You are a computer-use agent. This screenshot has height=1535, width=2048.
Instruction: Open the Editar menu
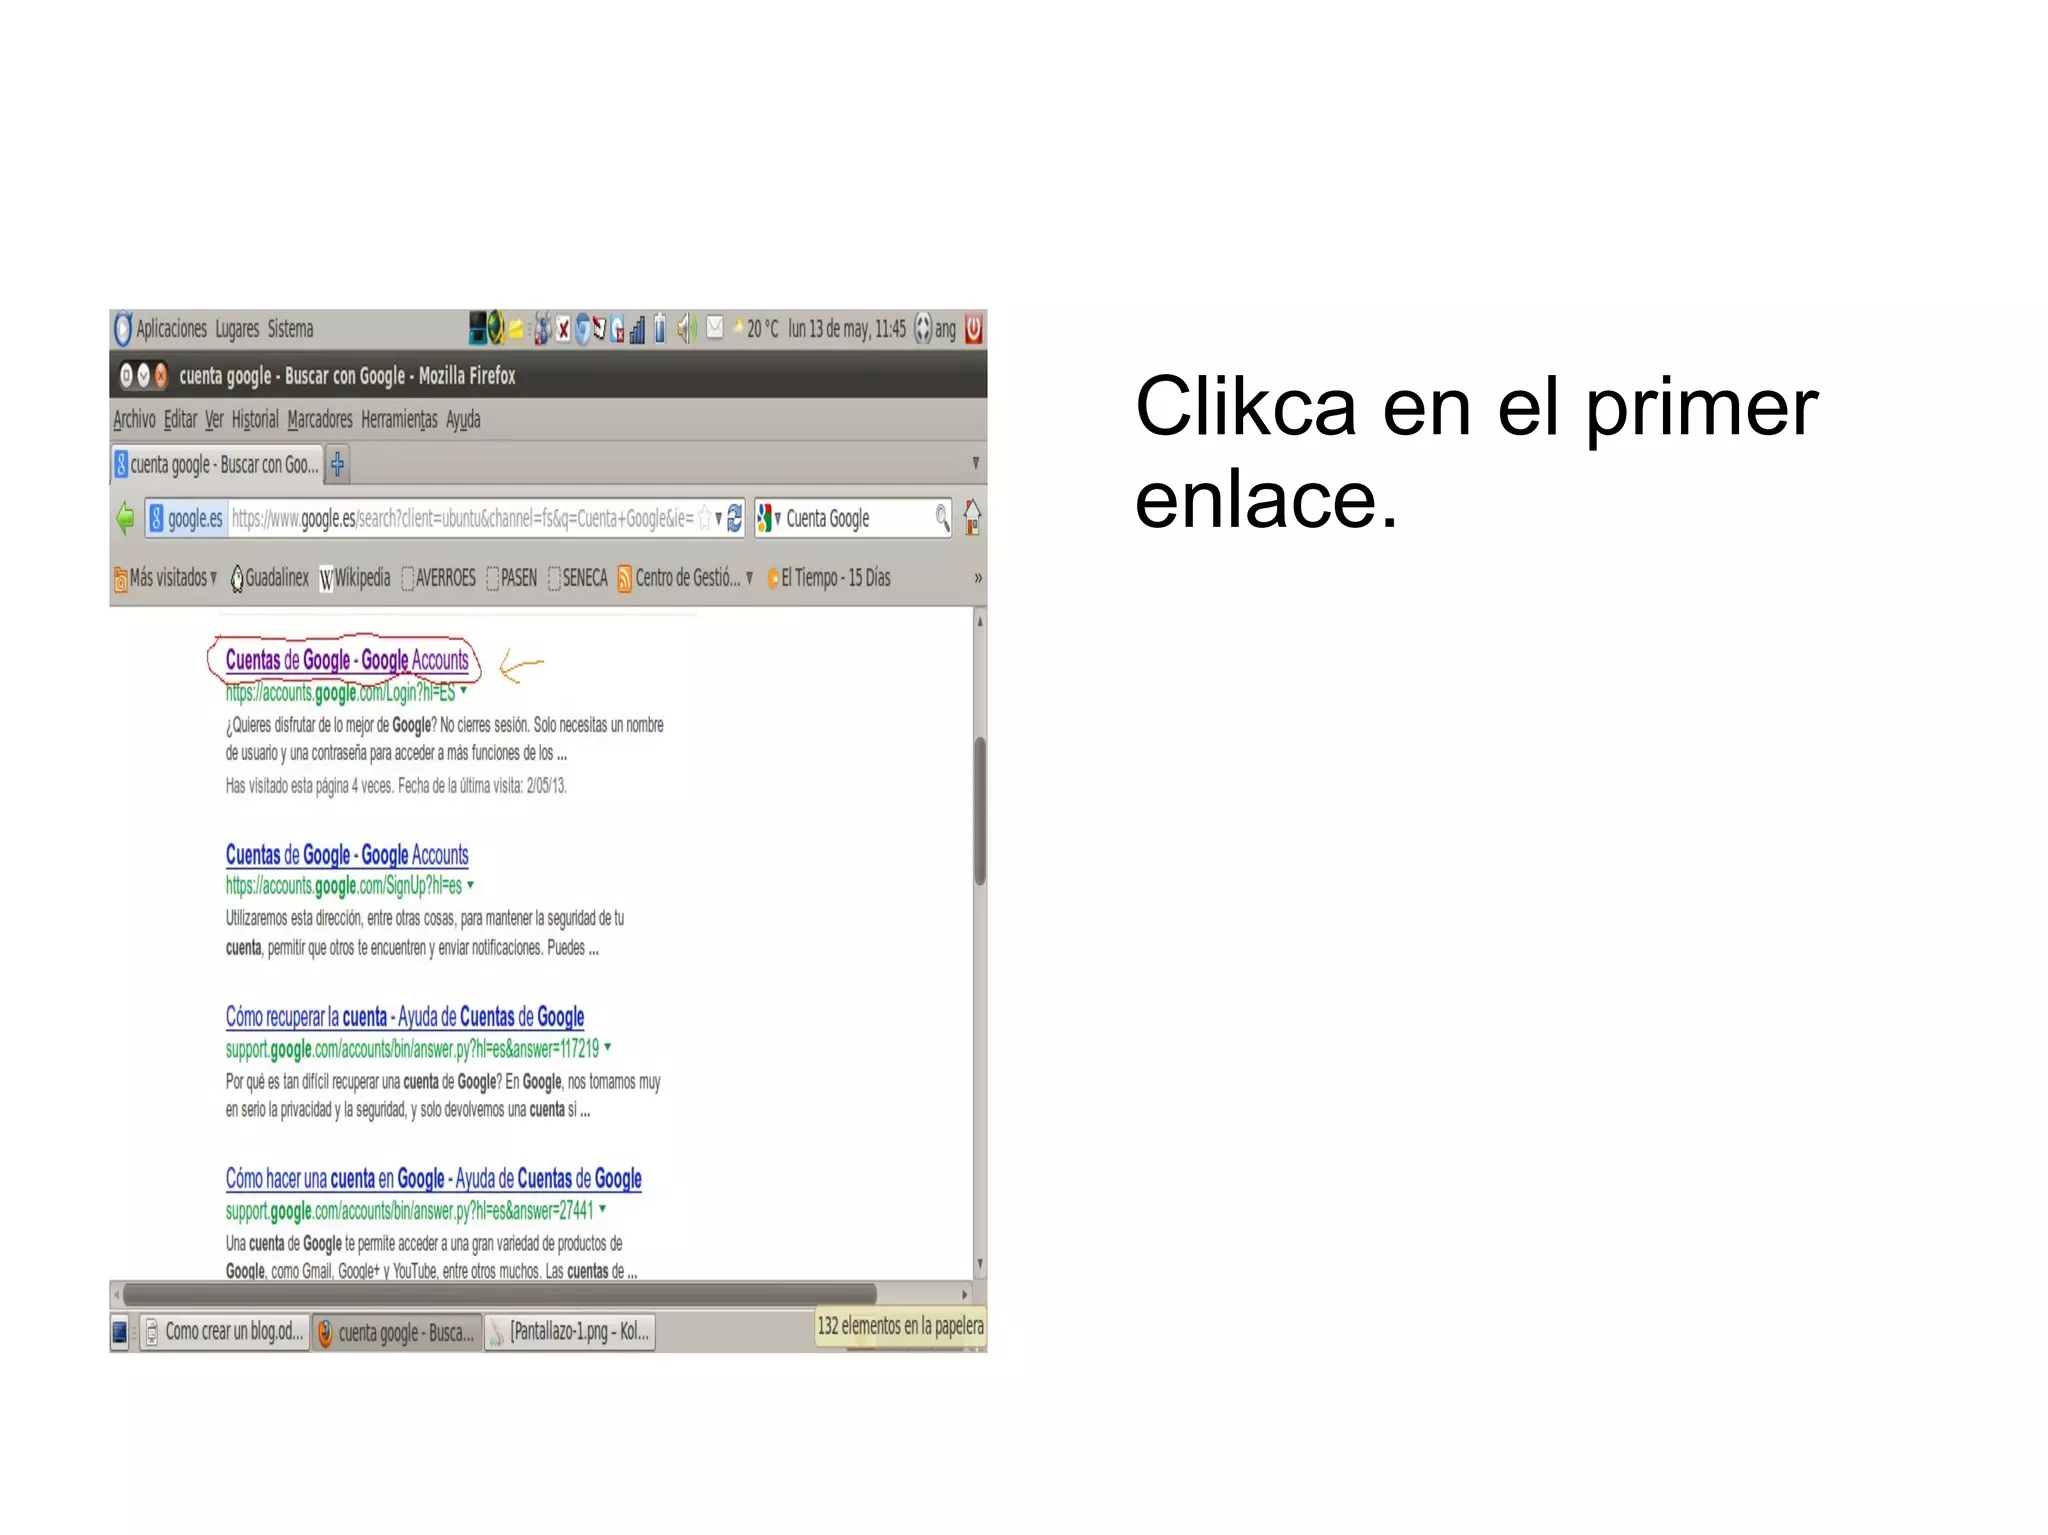coord(180,419)
